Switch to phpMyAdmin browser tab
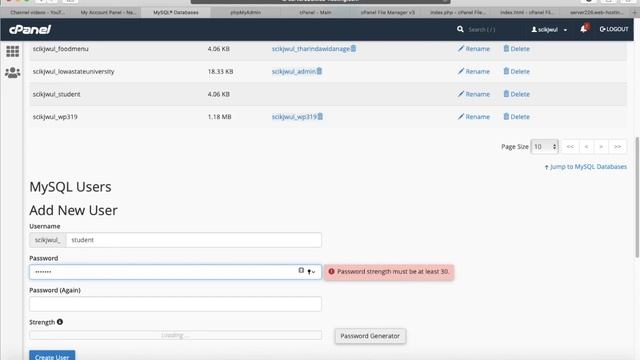 245,13
